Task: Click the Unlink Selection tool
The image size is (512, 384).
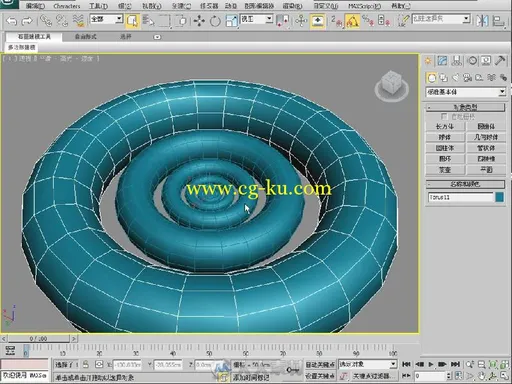Action: (x=62, y=21)
